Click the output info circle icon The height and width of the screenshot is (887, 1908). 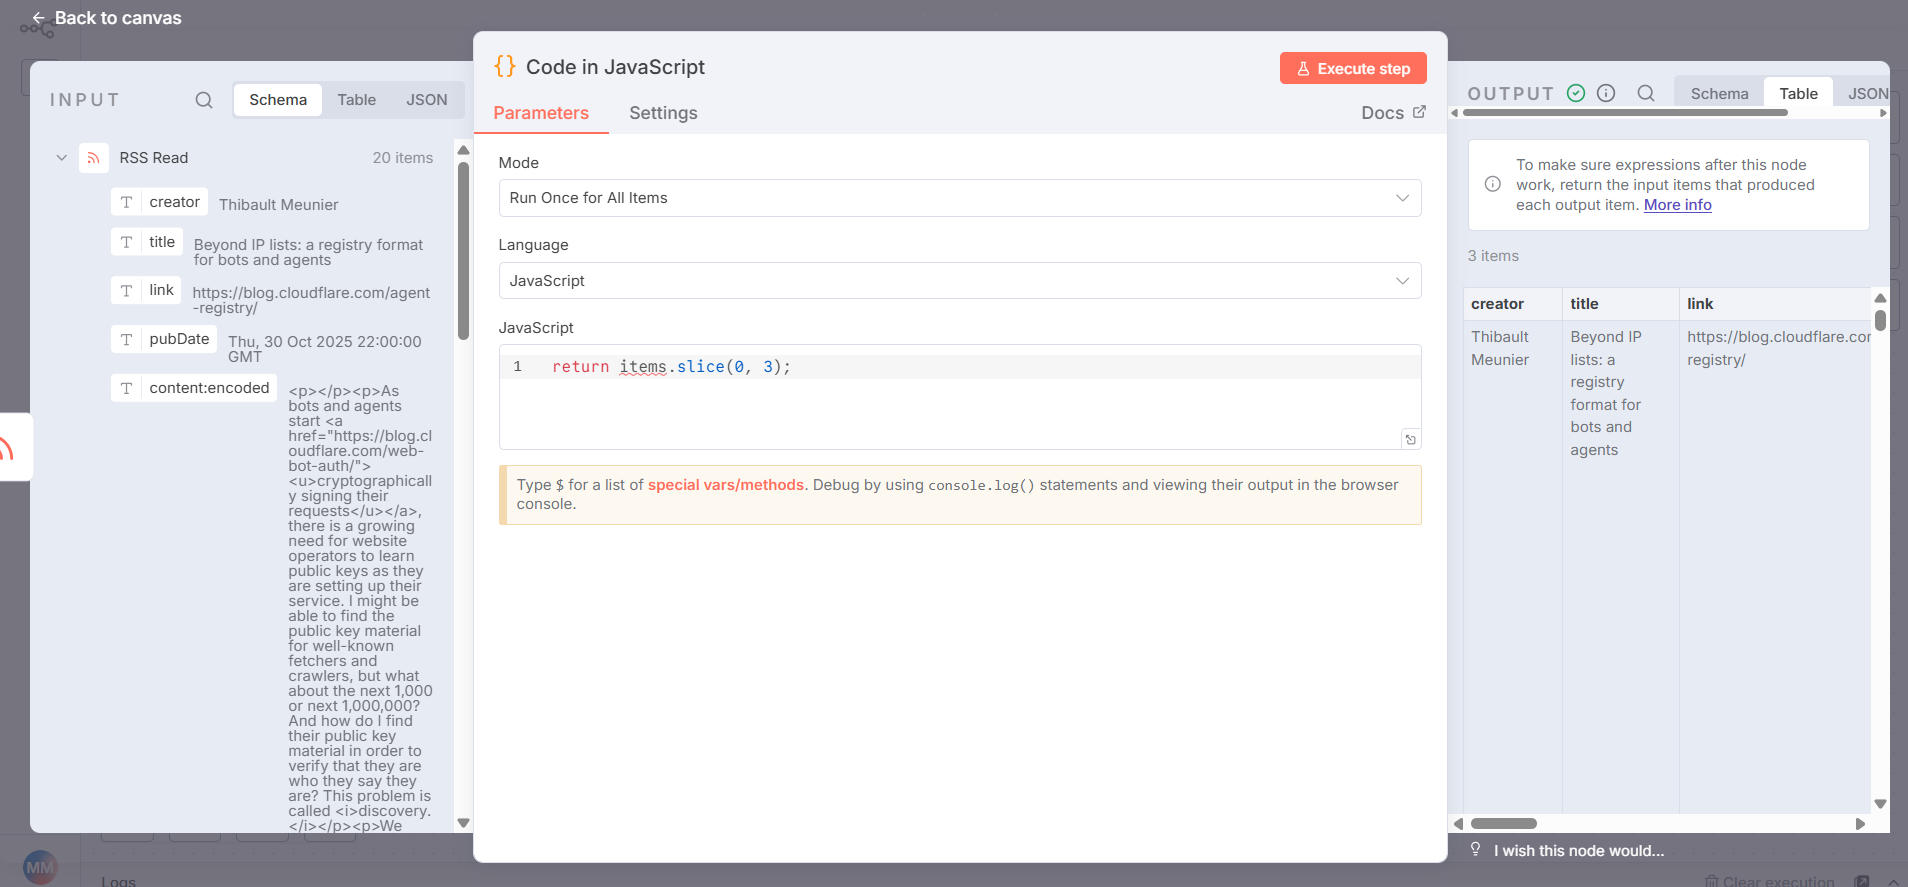(1606, 93)
